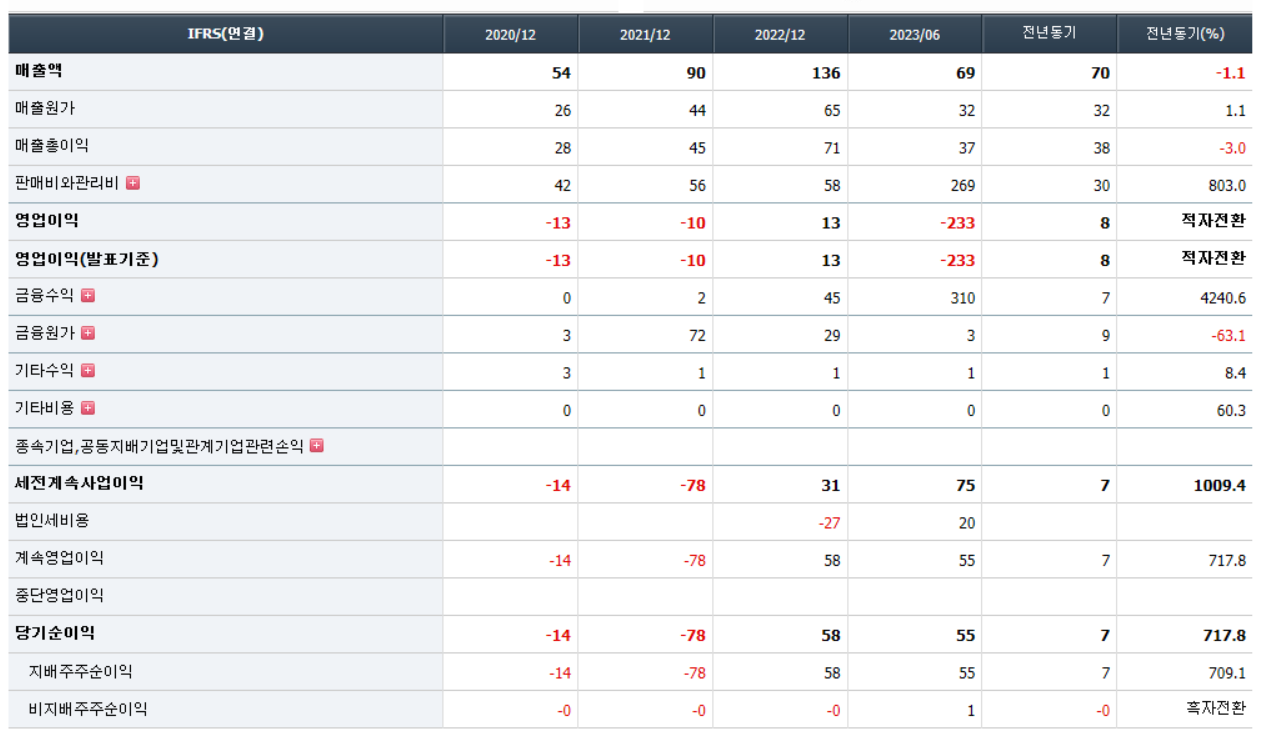Image resolution: width=1261 pixels, height=741 pixels.
Task: Click the -27 value in 법인세비용 row
Action: (x=829, y=523)
